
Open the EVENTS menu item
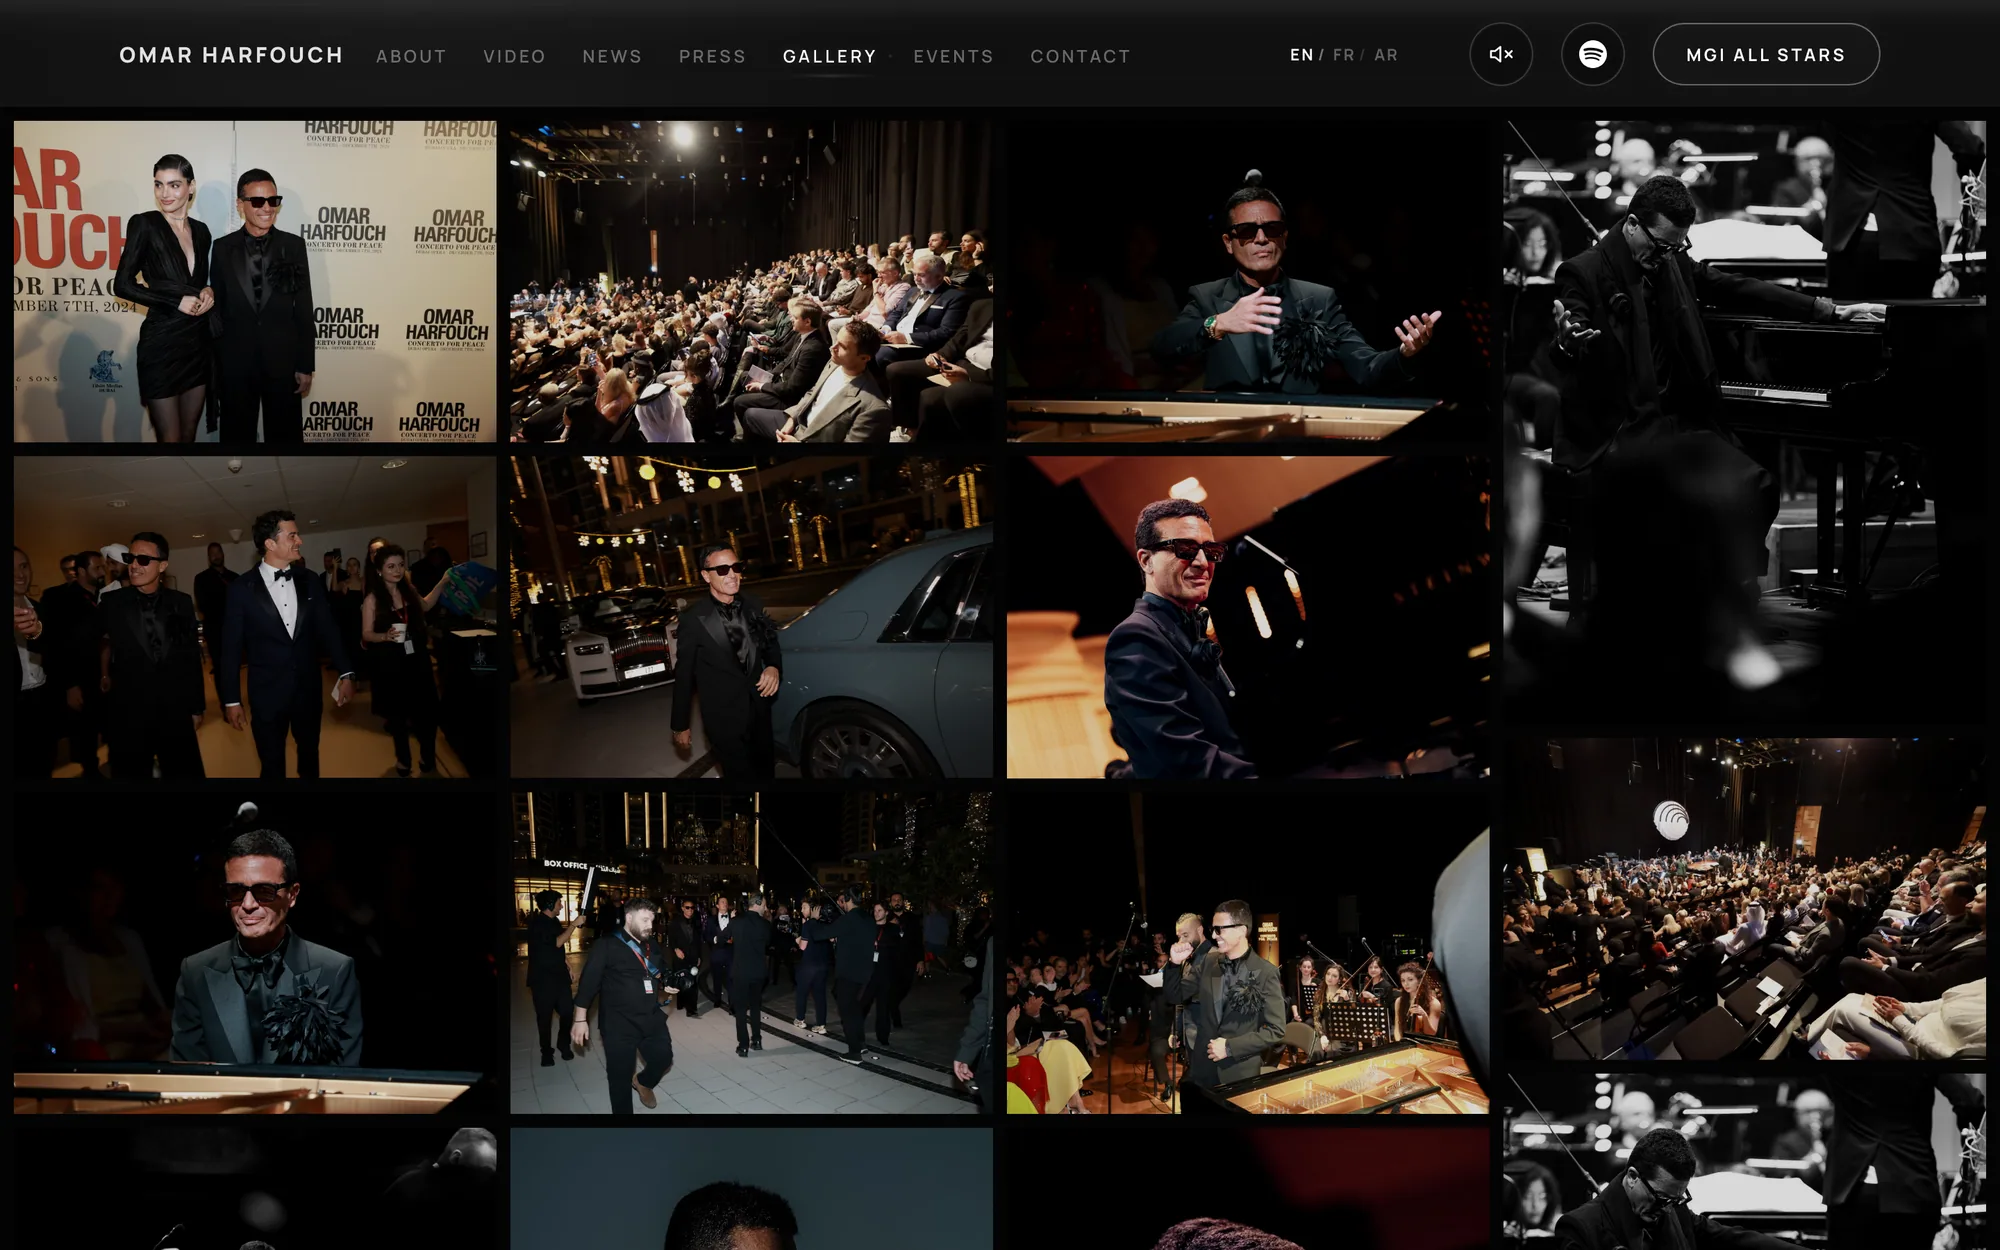click(953, 56)
